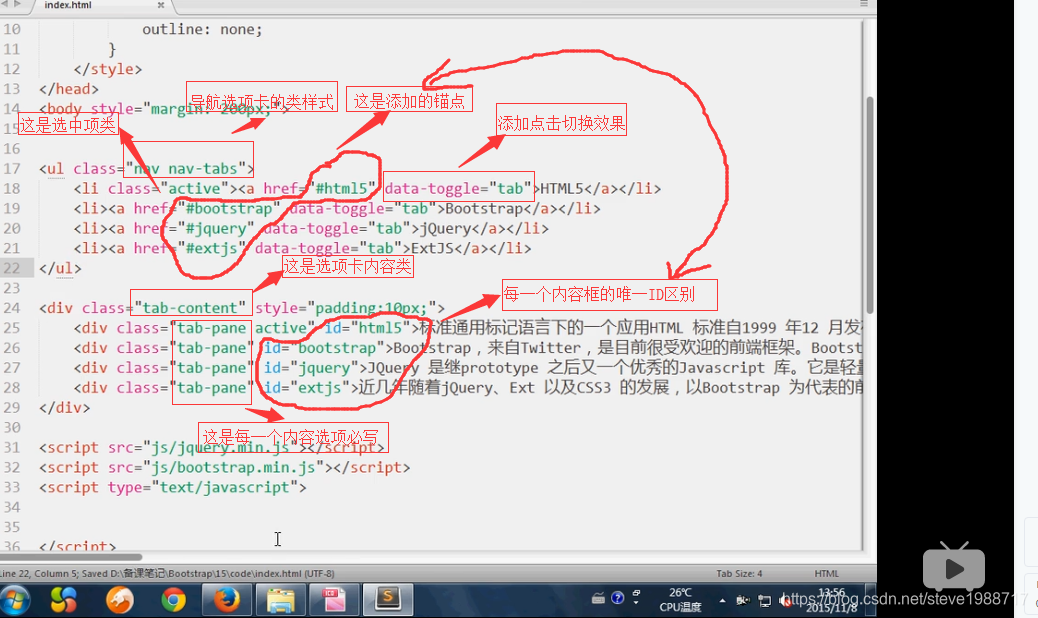Click "active" class value on line 18
The image size is (1038, 618).
(194, 189)
